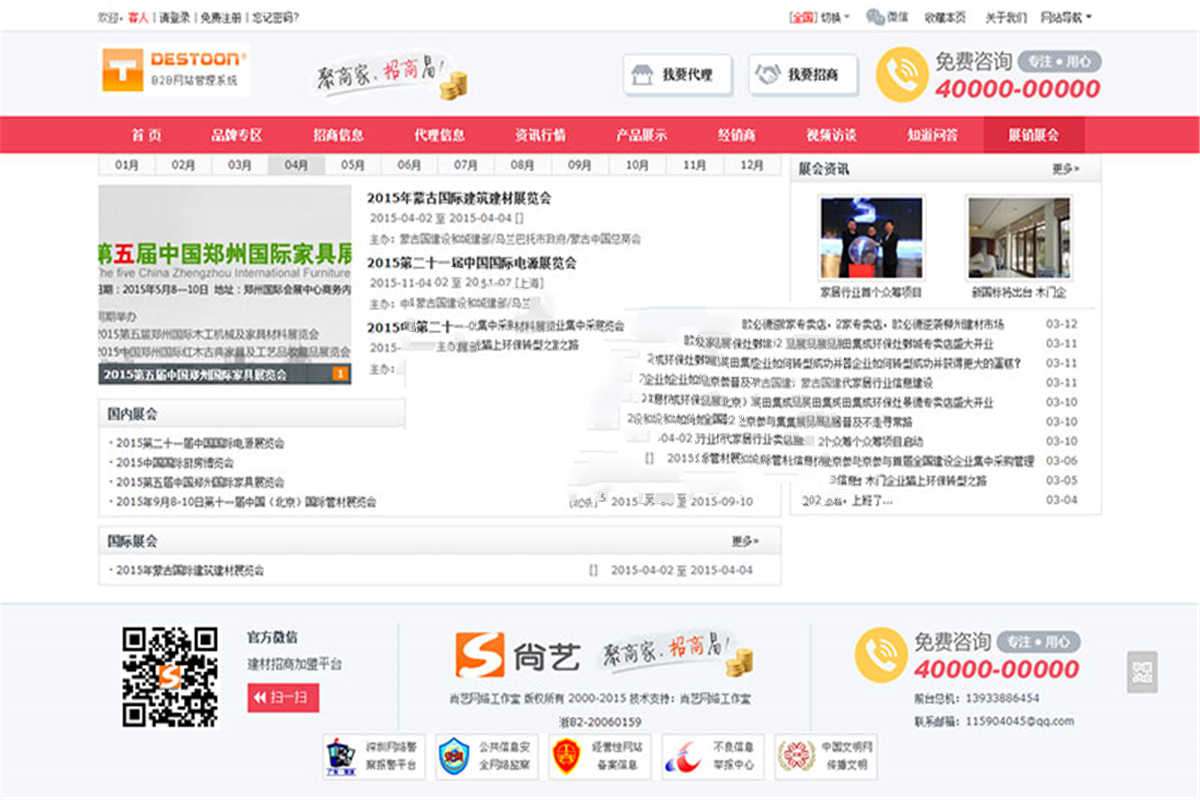
Task: Open the 公共信息安全网络监察 badge
Action: [487, 757]
